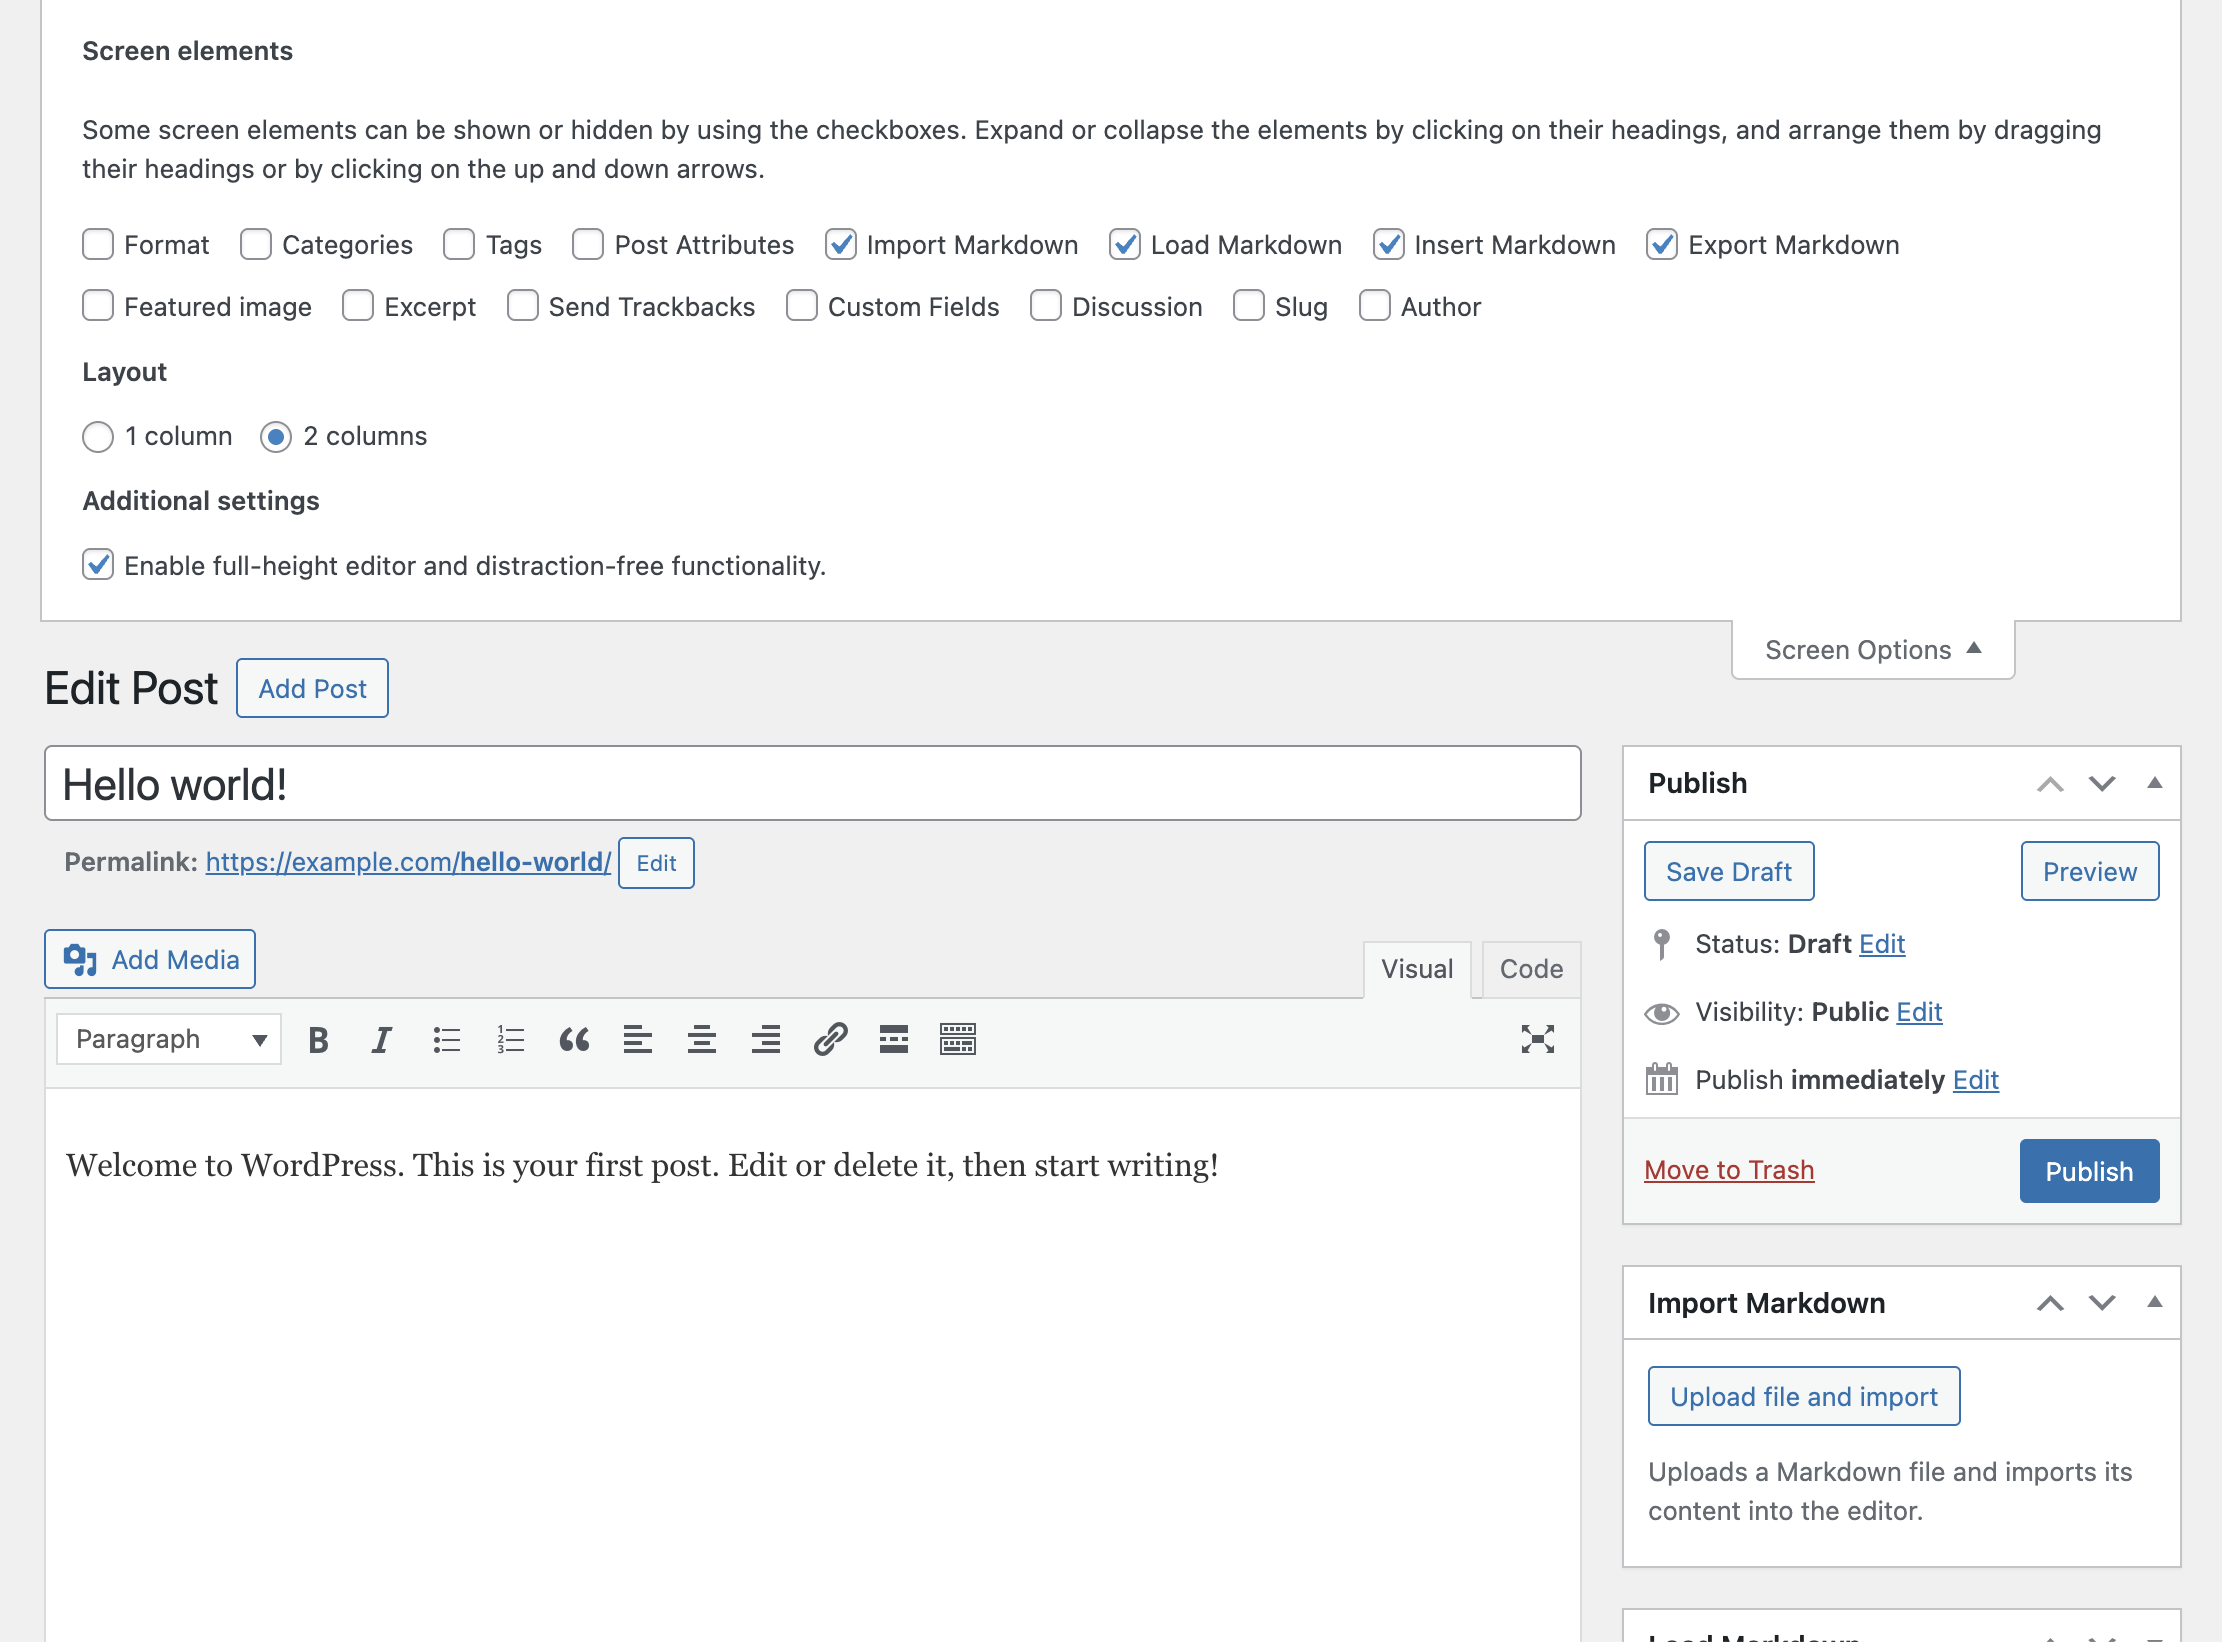
Task: Insert a link in the post content
Action: [830, 1039]
